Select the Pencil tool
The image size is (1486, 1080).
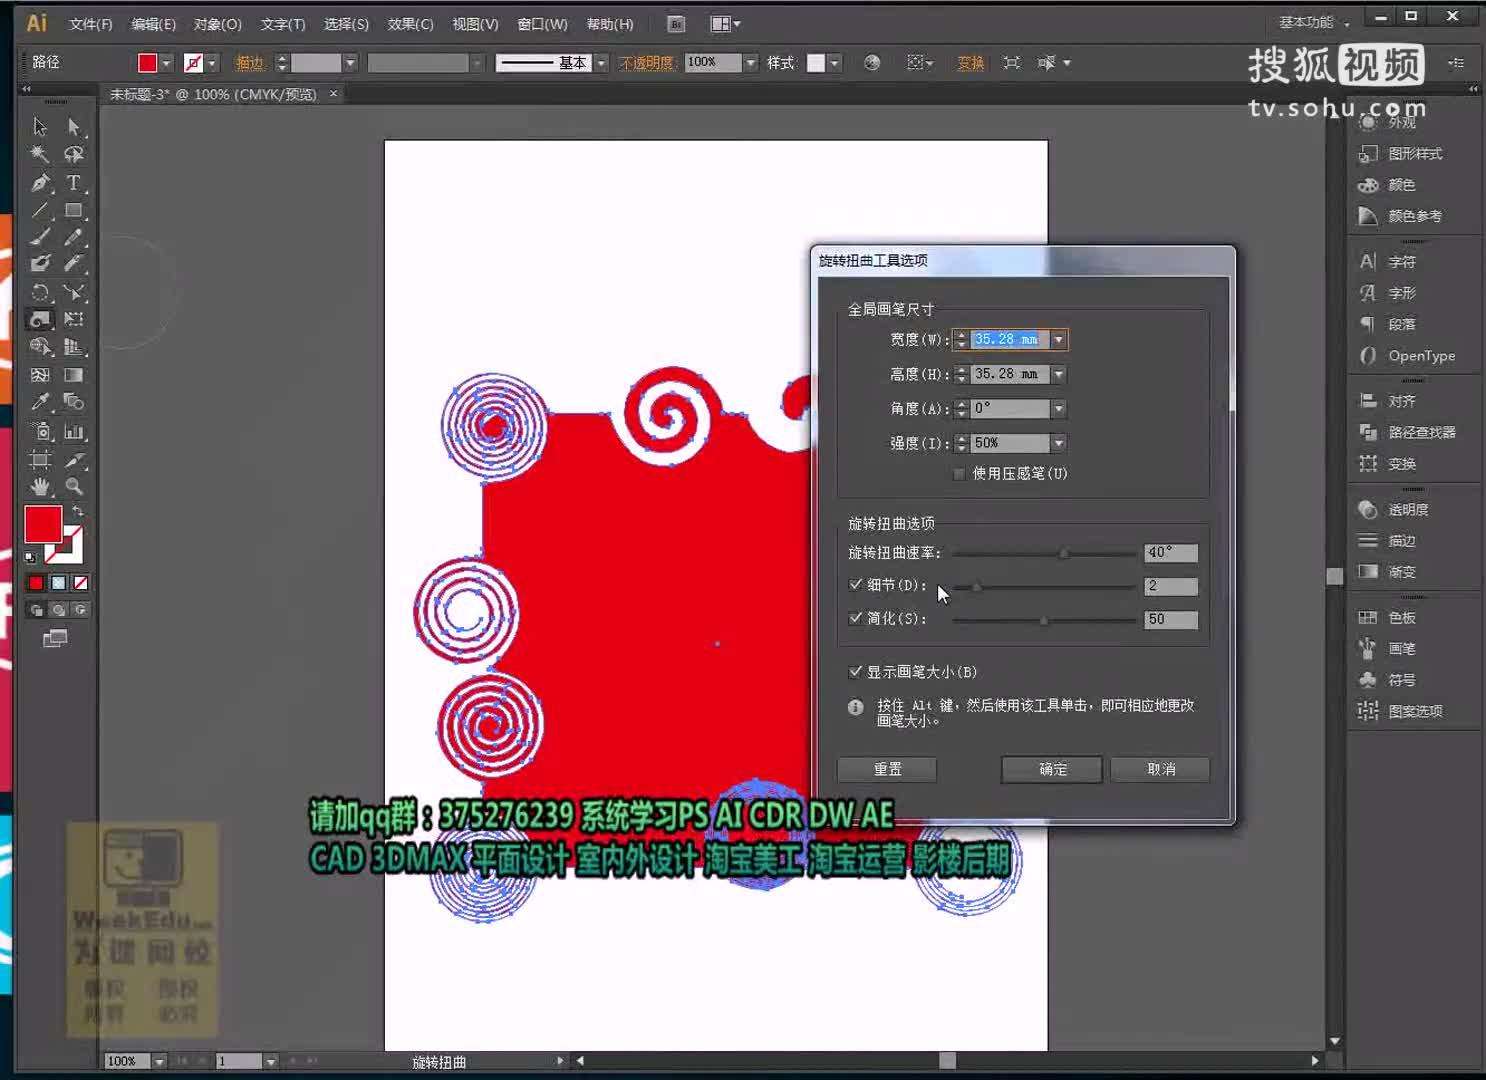click(x=73, y=237)
